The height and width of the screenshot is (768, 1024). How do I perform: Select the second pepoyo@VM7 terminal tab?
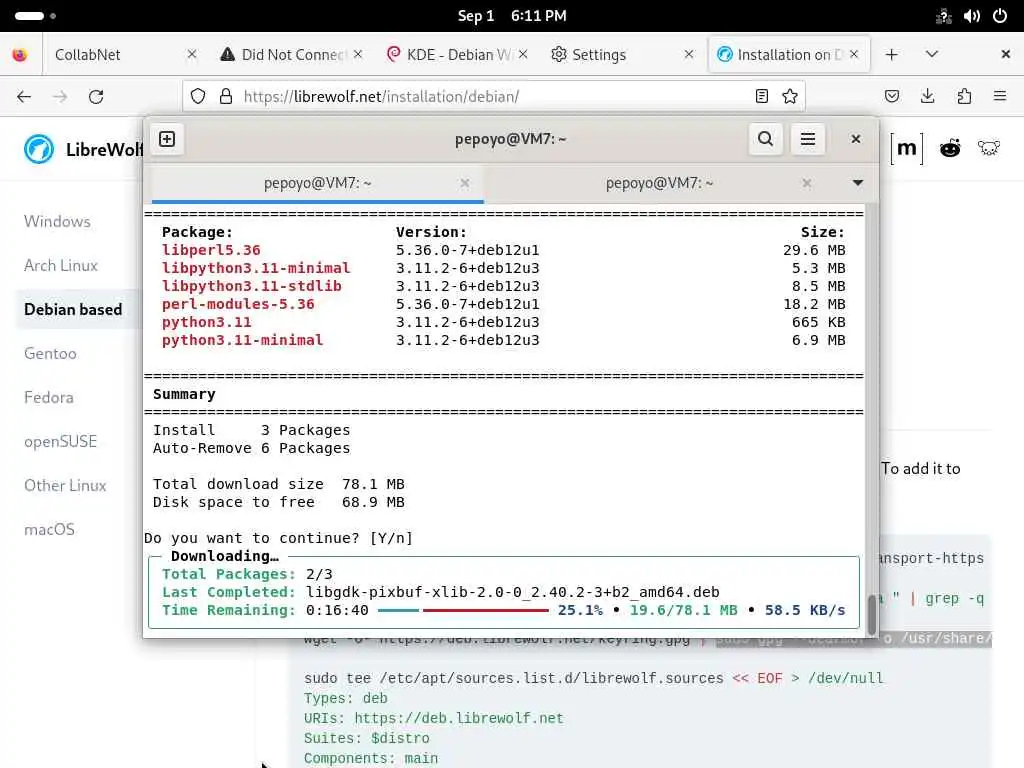pos(660,184)
